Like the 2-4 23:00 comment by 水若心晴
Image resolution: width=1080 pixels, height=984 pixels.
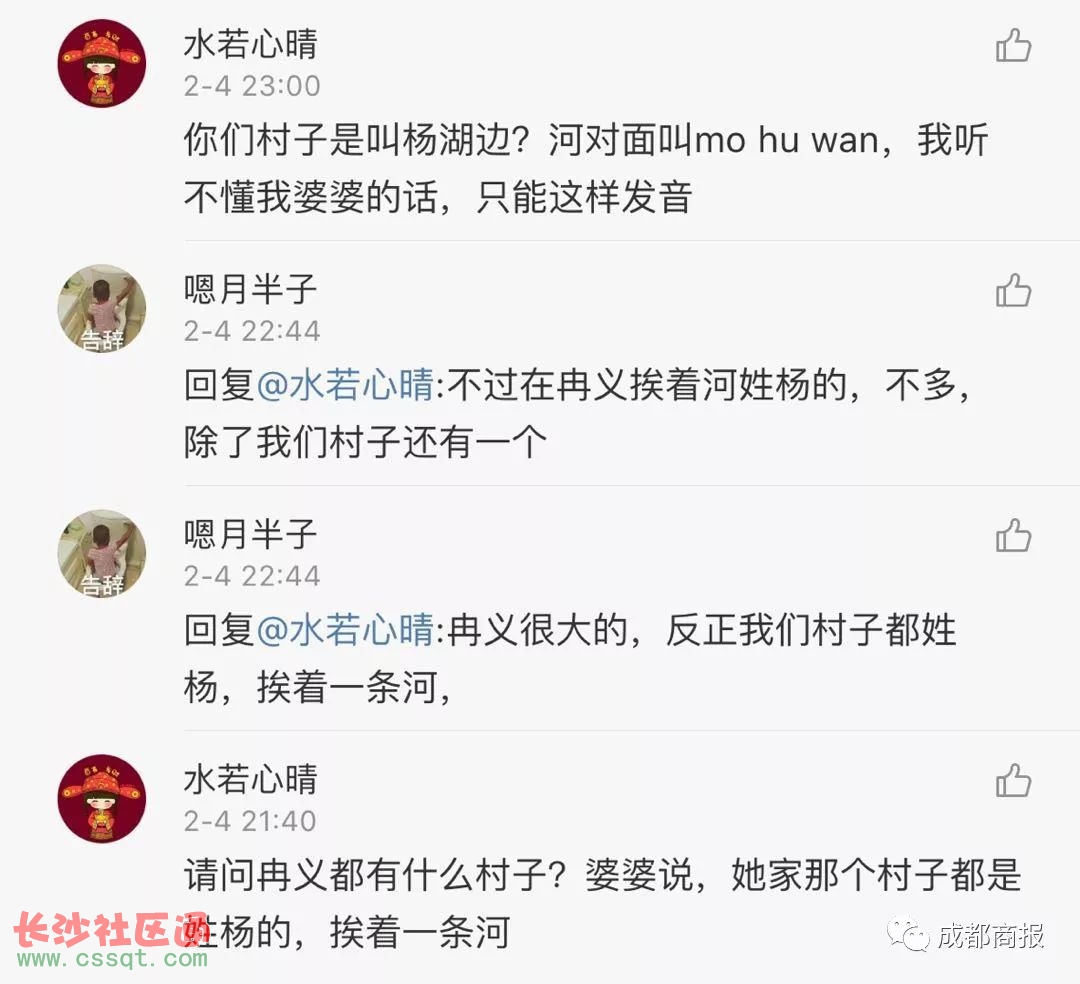[x=1013, y=45]
